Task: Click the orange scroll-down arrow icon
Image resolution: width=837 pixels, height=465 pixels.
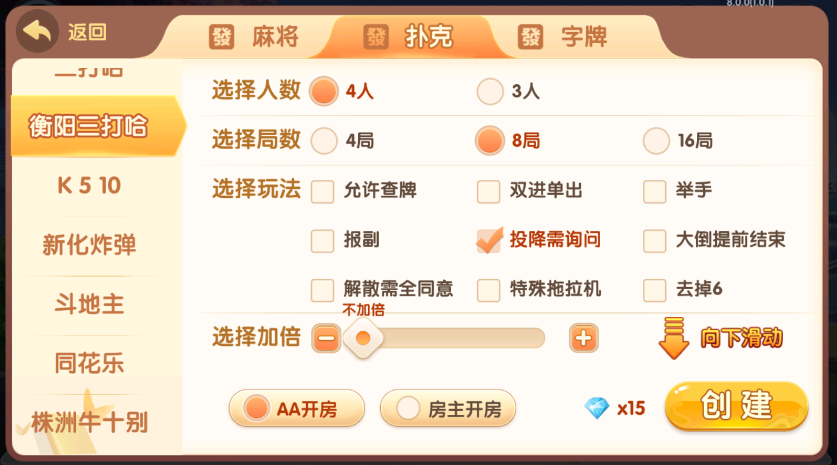Action: point(674,338)
